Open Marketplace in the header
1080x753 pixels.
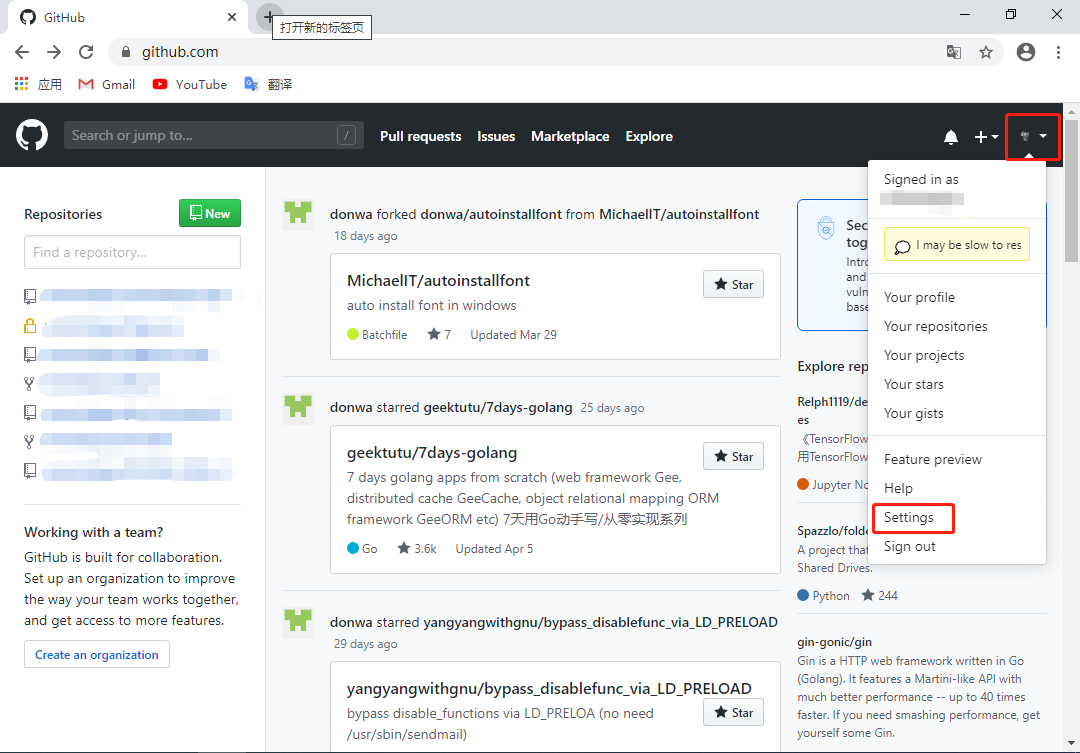(570, 136)
